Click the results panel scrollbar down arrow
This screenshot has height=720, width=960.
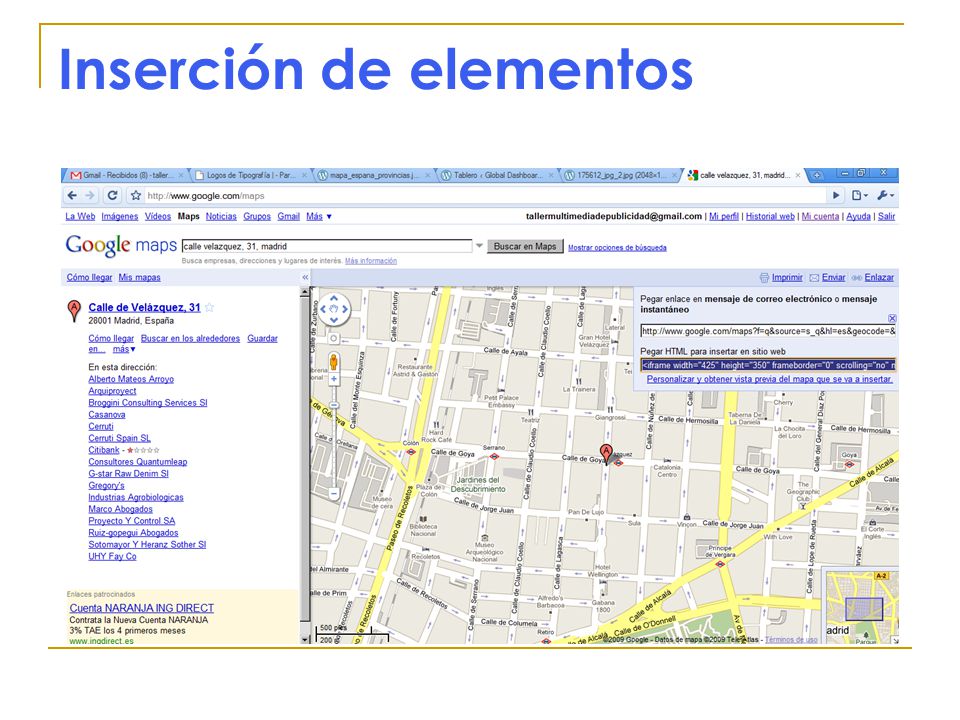tap(305, 639)
